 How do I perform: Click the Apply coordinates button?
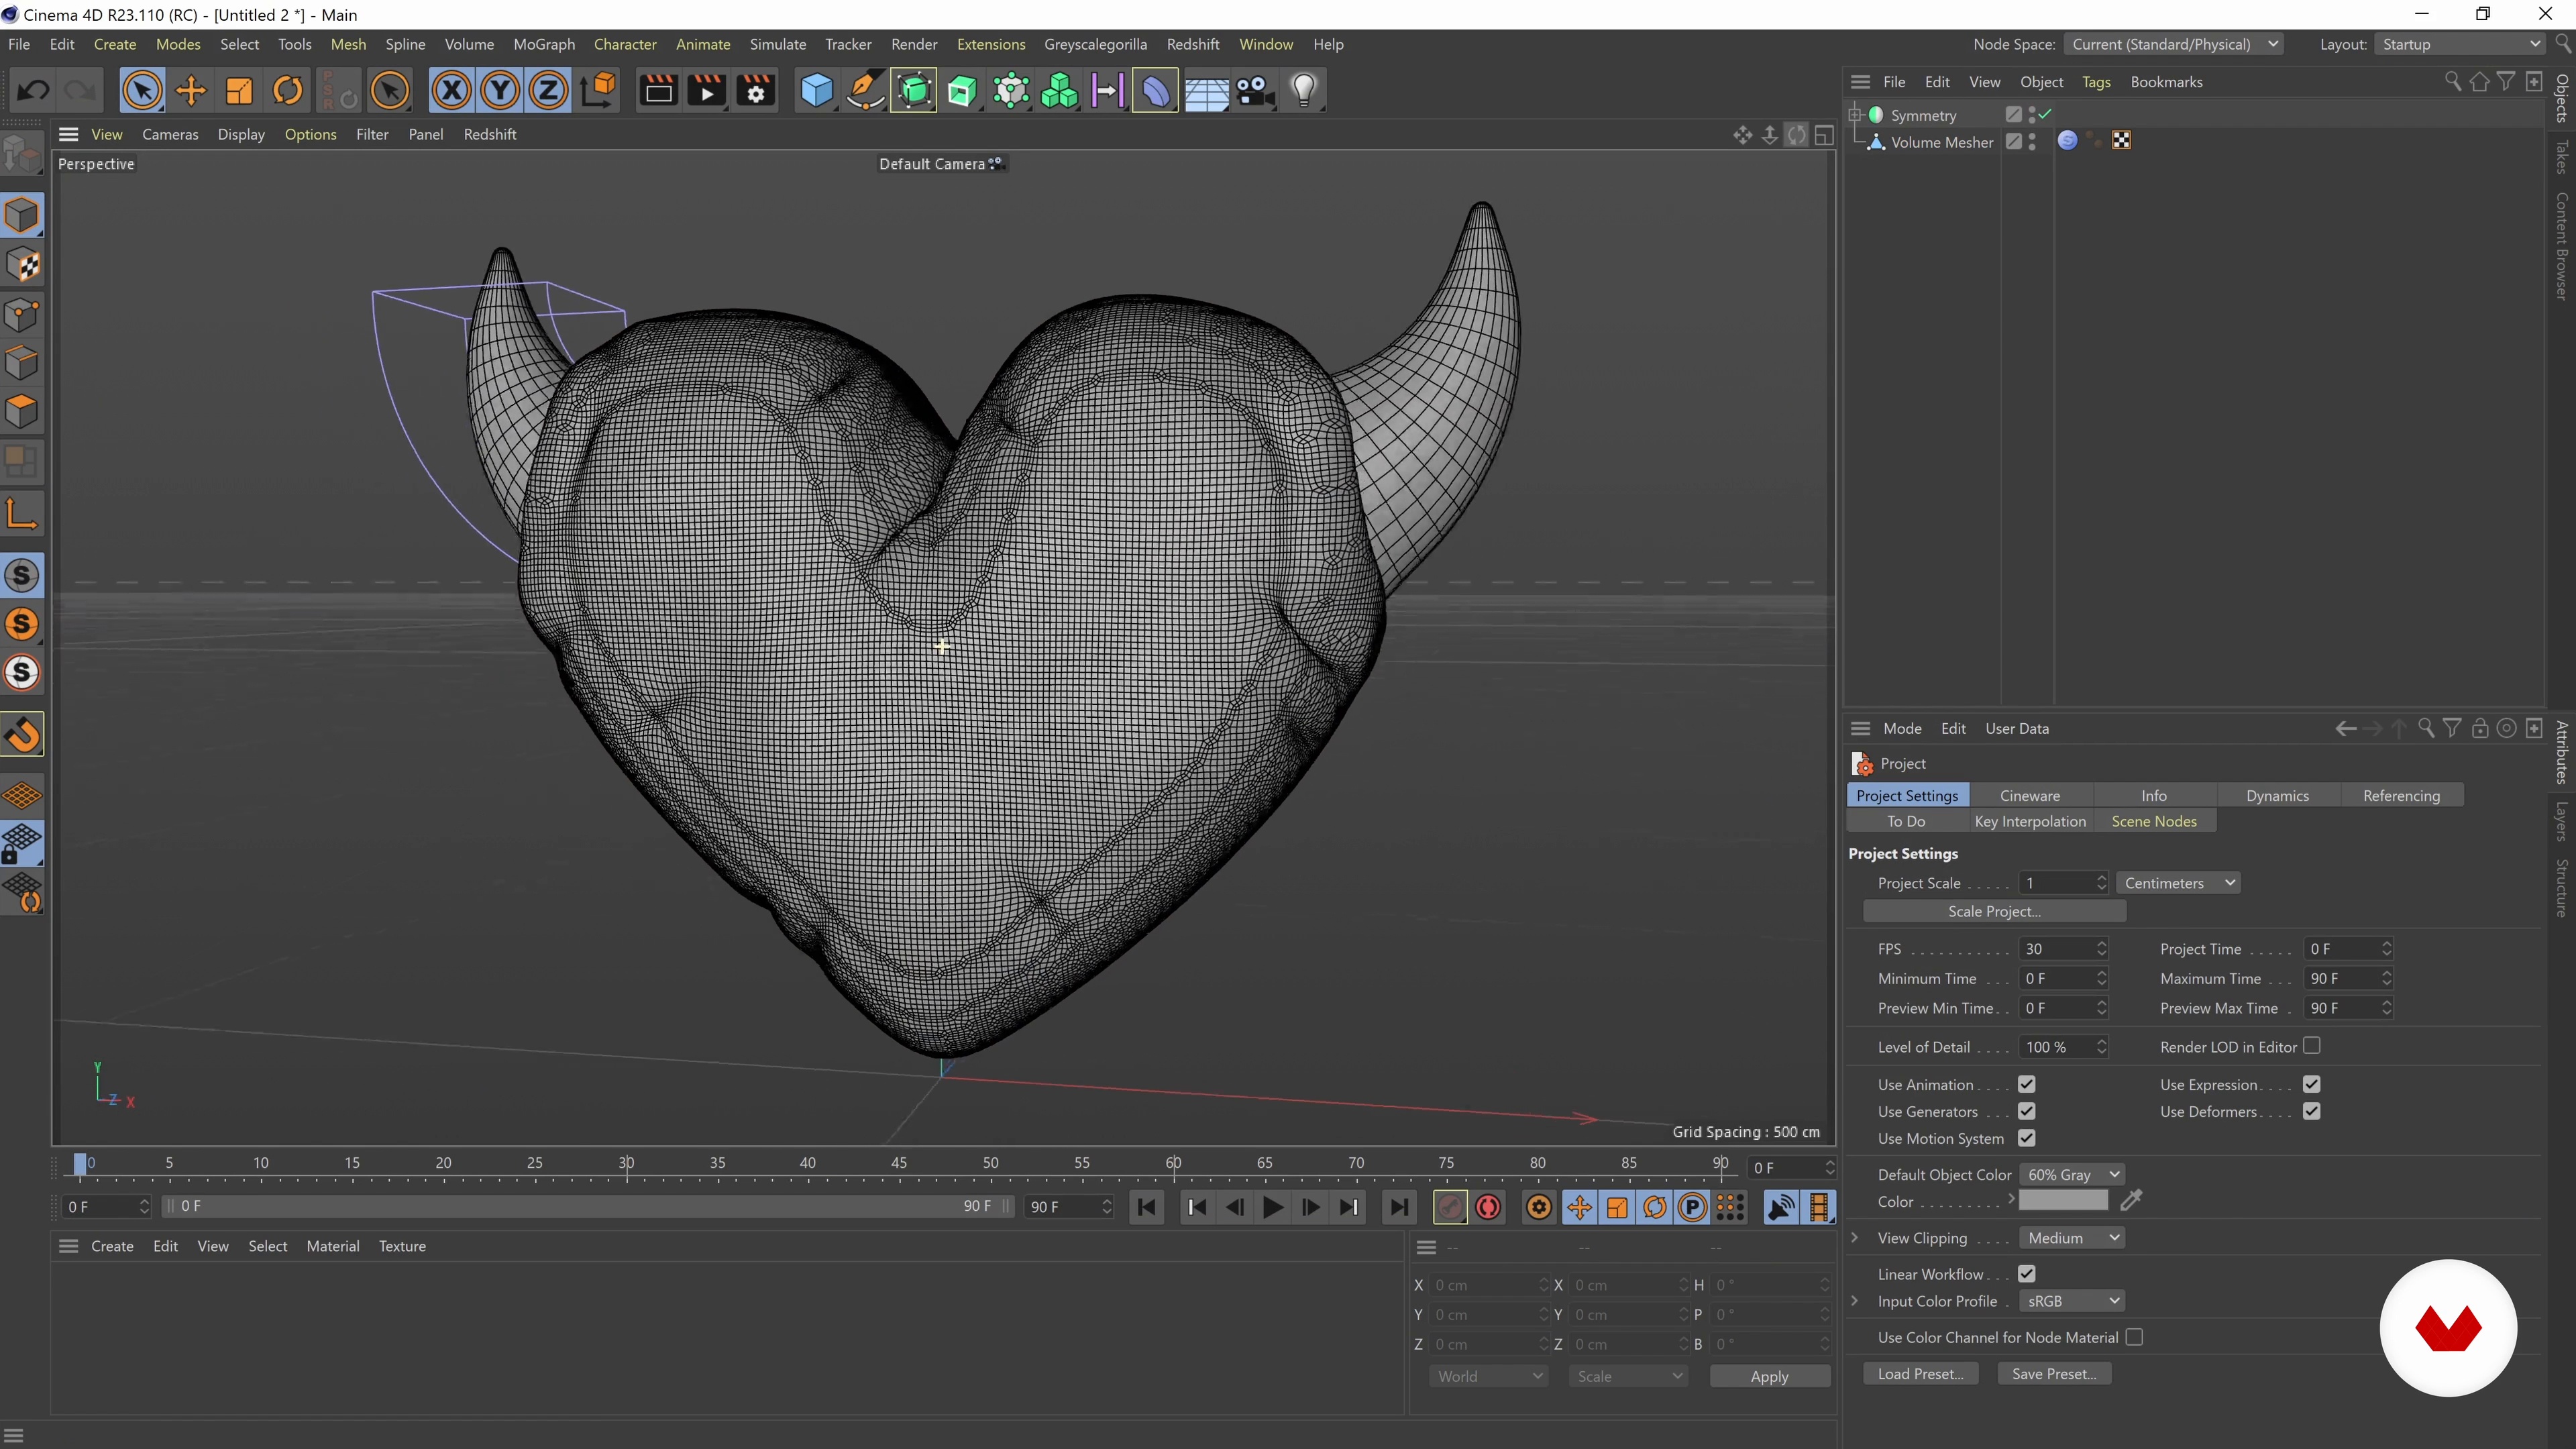coord(1770,1377)
